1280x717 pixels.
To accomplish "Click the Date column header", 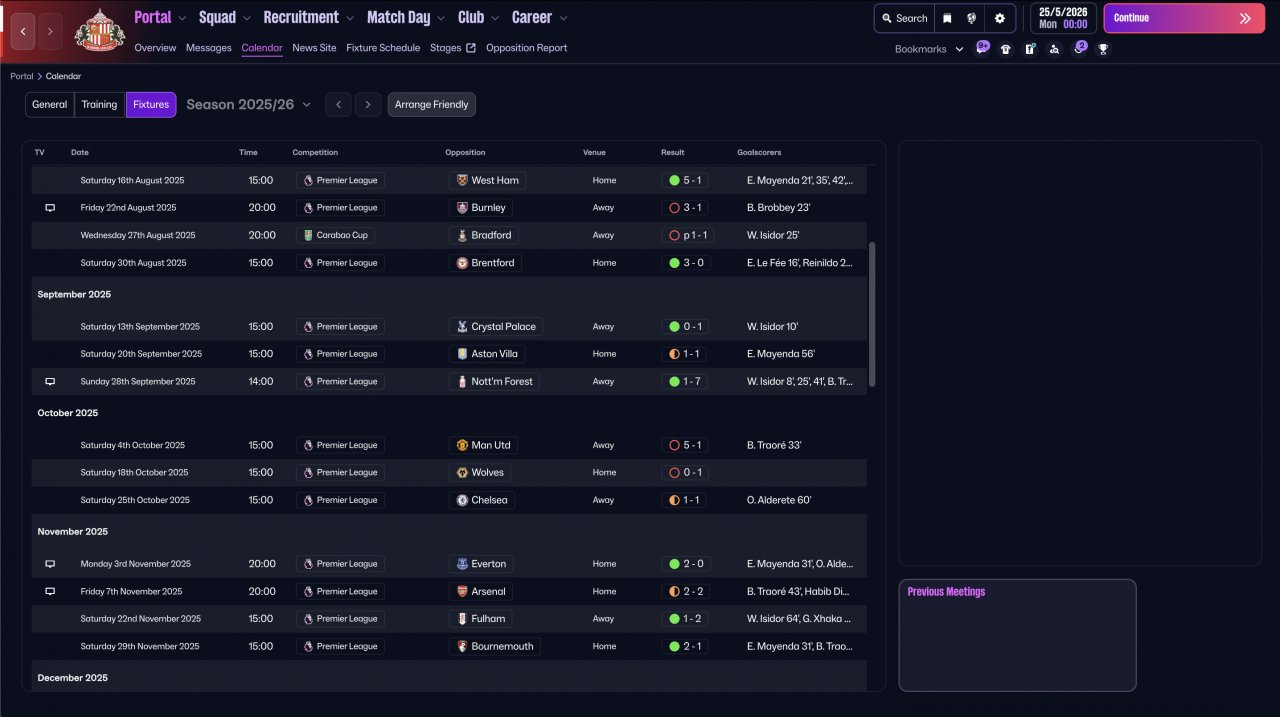I will coord(80,153).
